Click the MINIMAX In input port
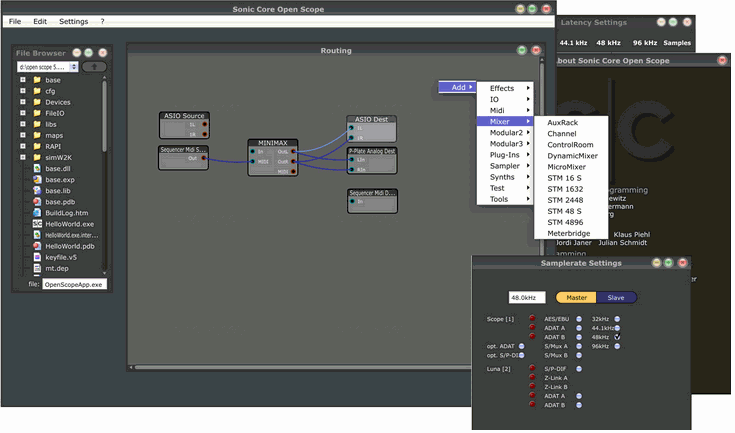 coord(253,152)
